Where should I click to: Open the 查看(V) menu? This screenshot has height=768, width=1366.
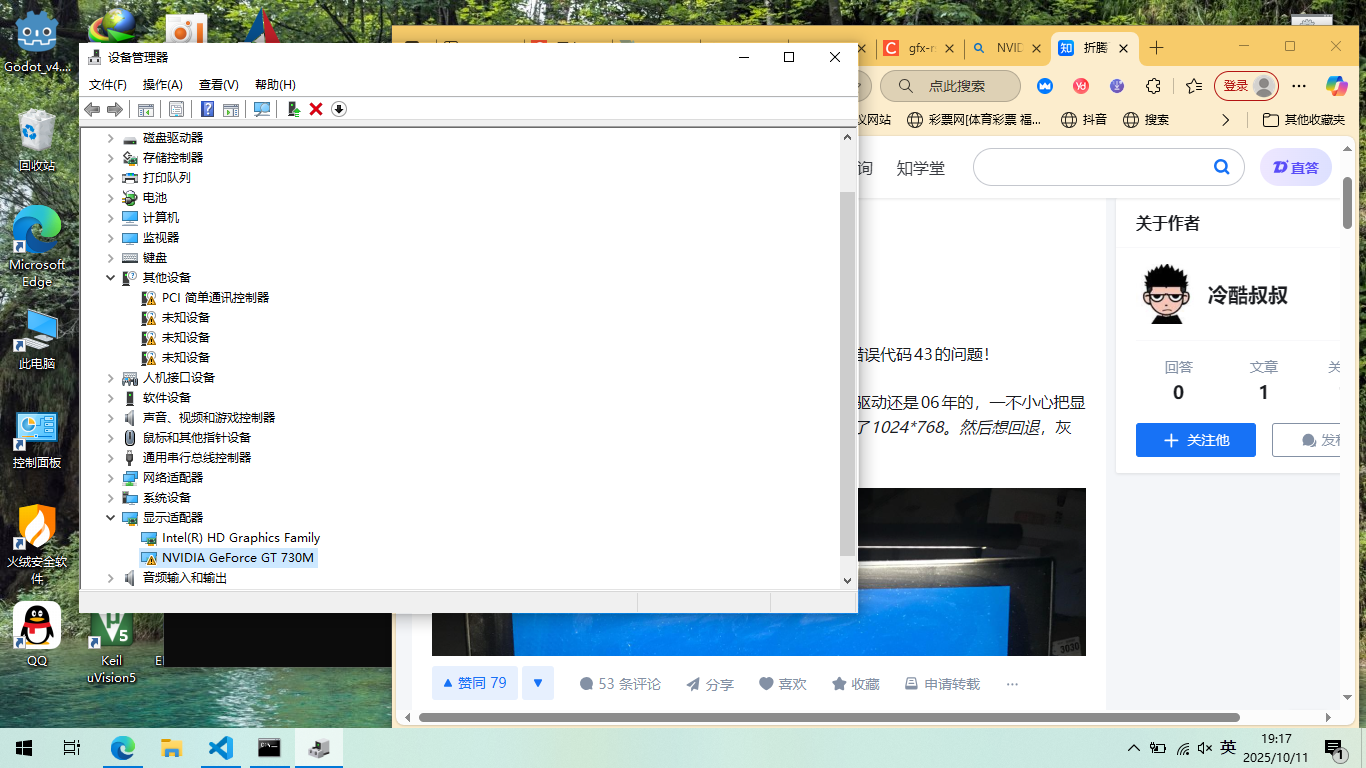[x=219, y=85]
